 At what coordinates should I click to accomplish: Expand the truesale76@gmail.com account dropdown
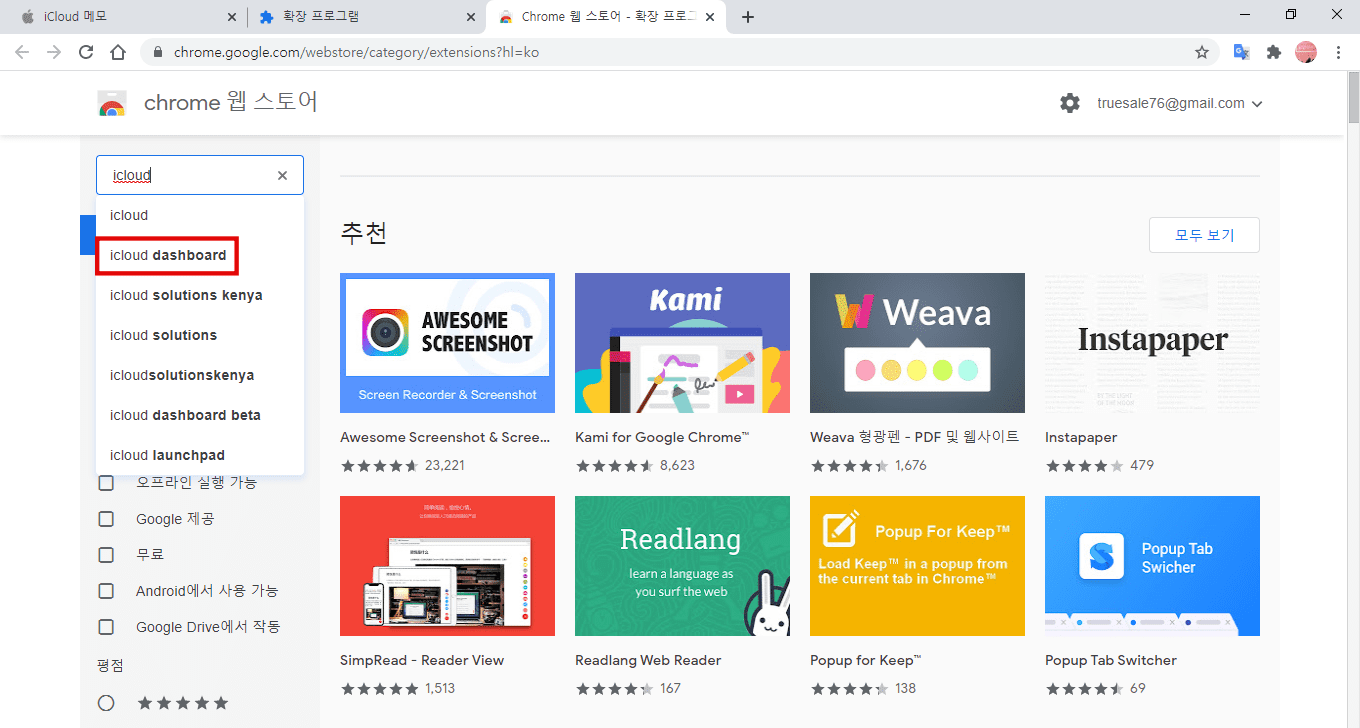click(x=1180, y=103)
